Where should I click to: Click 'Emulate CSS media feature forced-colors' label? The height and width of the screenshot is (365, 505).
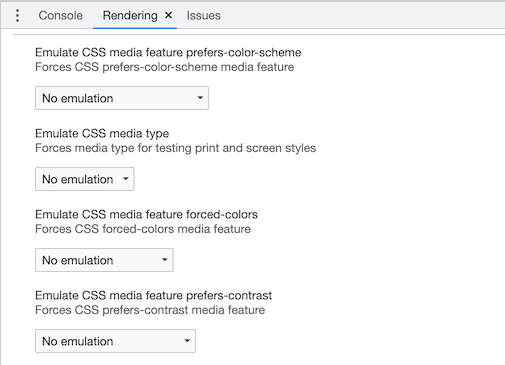click(146, 214)
